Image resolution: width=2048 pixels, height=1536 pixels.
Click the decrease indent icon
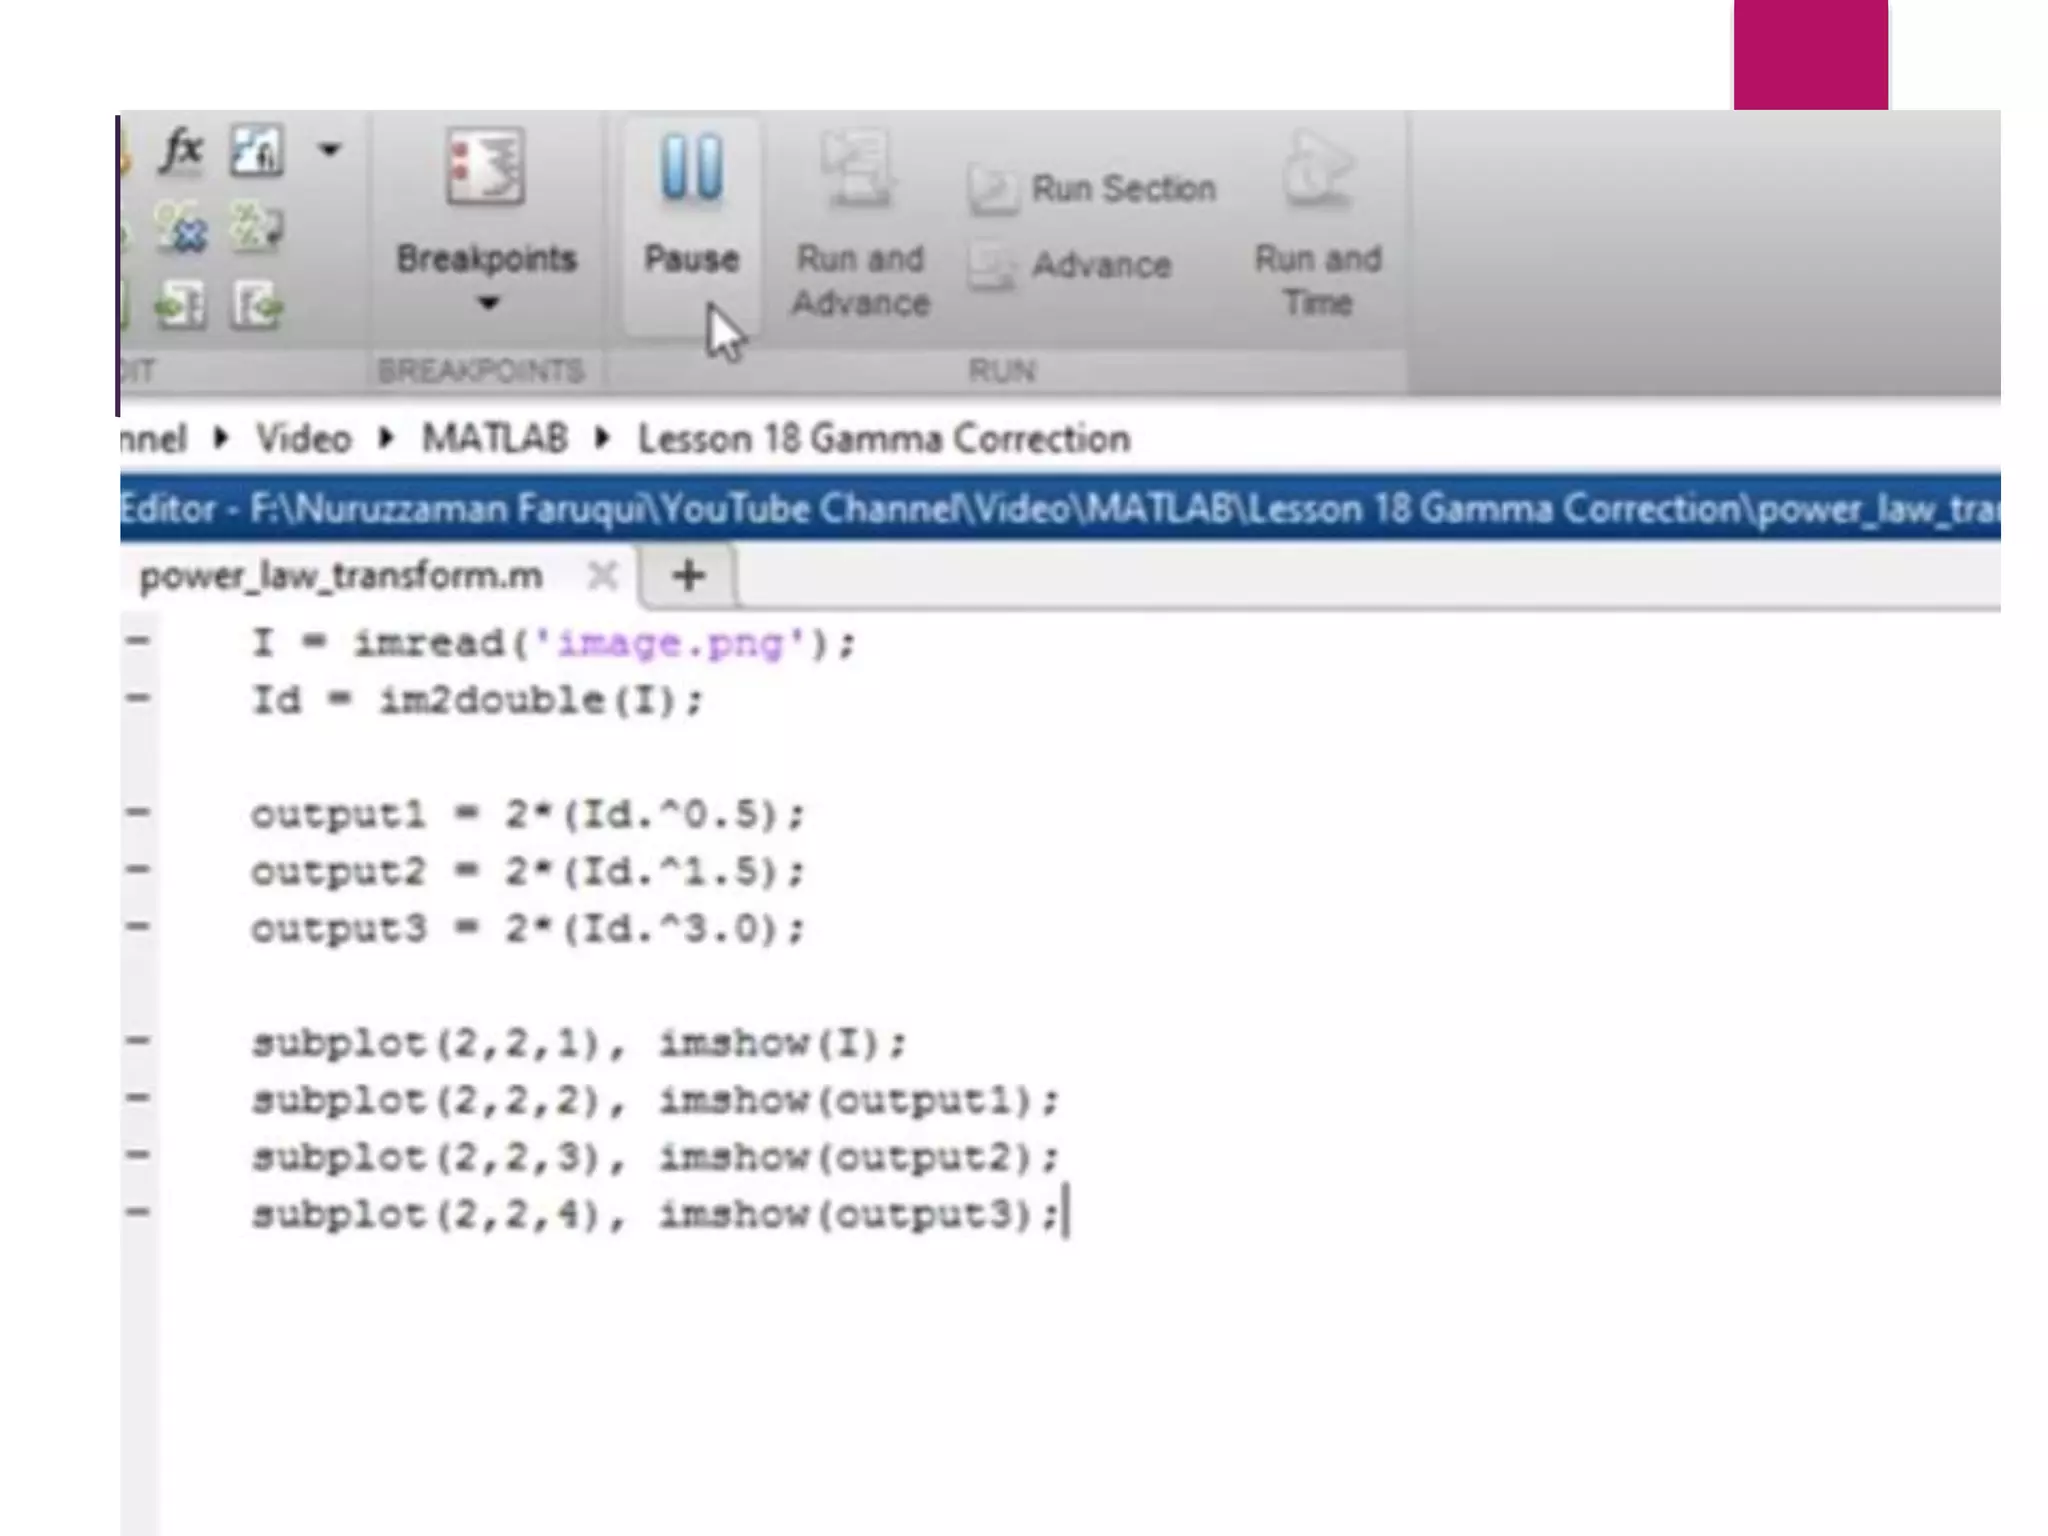[256, 305]
